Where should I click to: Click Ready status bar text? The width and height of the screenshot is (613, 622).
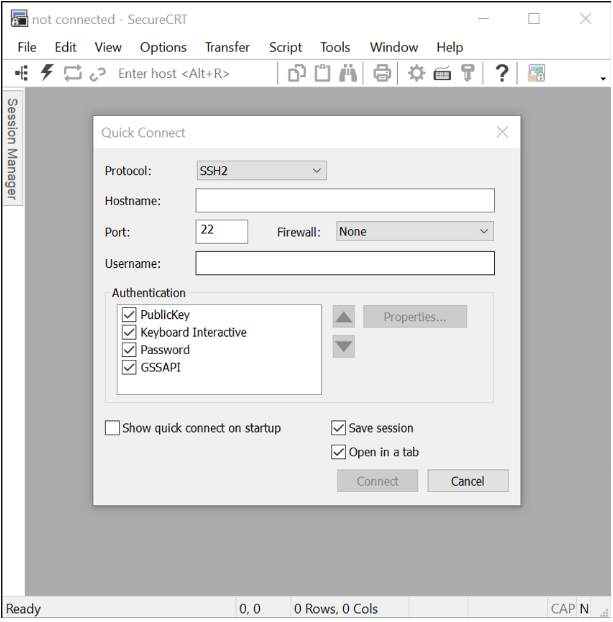(x=23, y=609)
